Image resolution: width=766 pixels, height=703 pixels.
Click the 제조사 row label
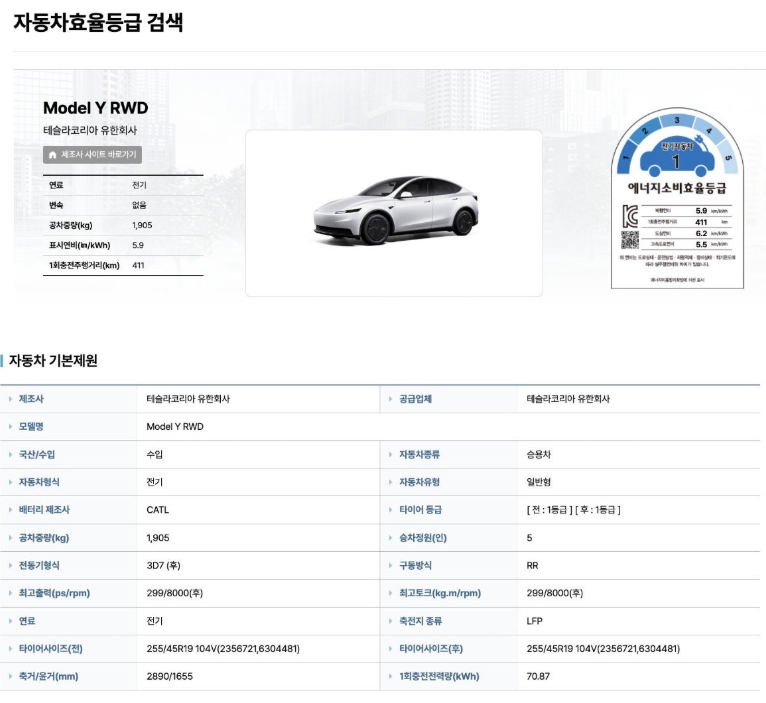tap(31, 399)
